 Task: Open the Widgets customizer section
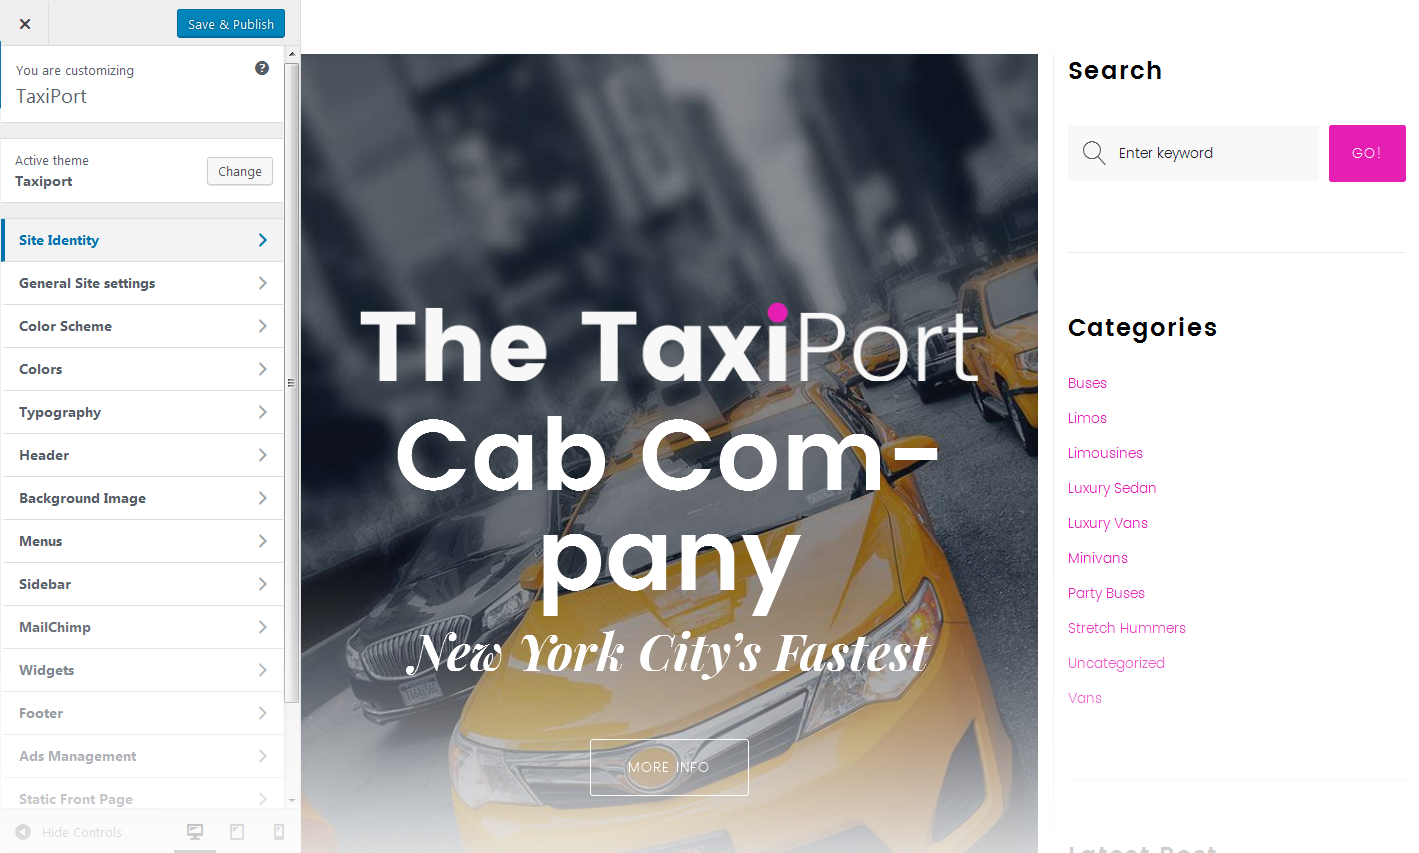142,670
